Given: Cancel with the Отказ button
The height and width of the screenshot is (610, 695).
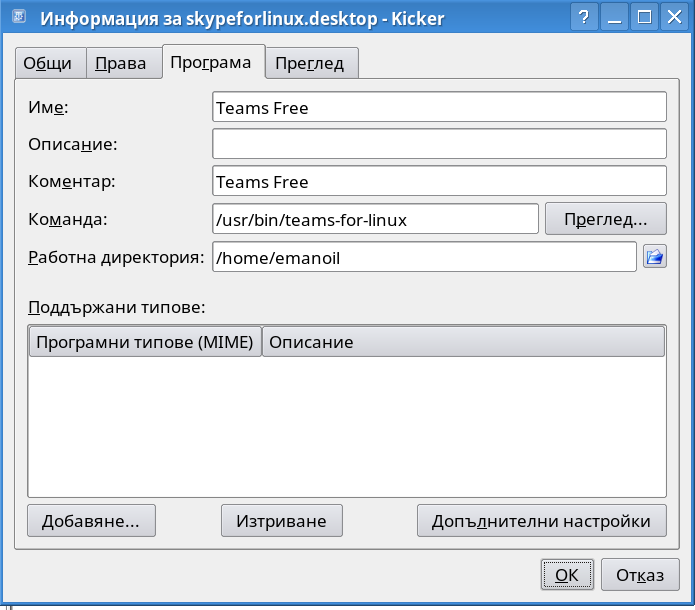Looking at the screenshot, I should (x=640, y=575).
